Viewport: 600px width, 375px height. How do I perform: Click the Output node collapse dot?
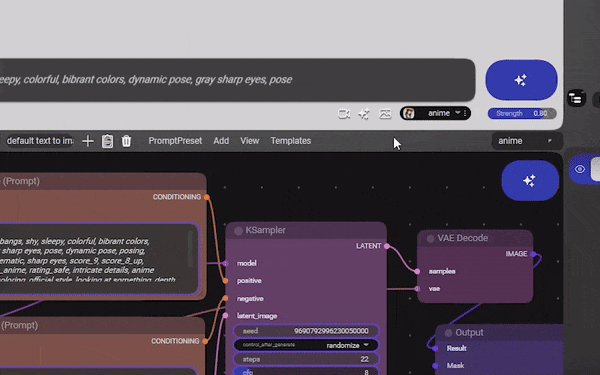click(x=448, y=333)
